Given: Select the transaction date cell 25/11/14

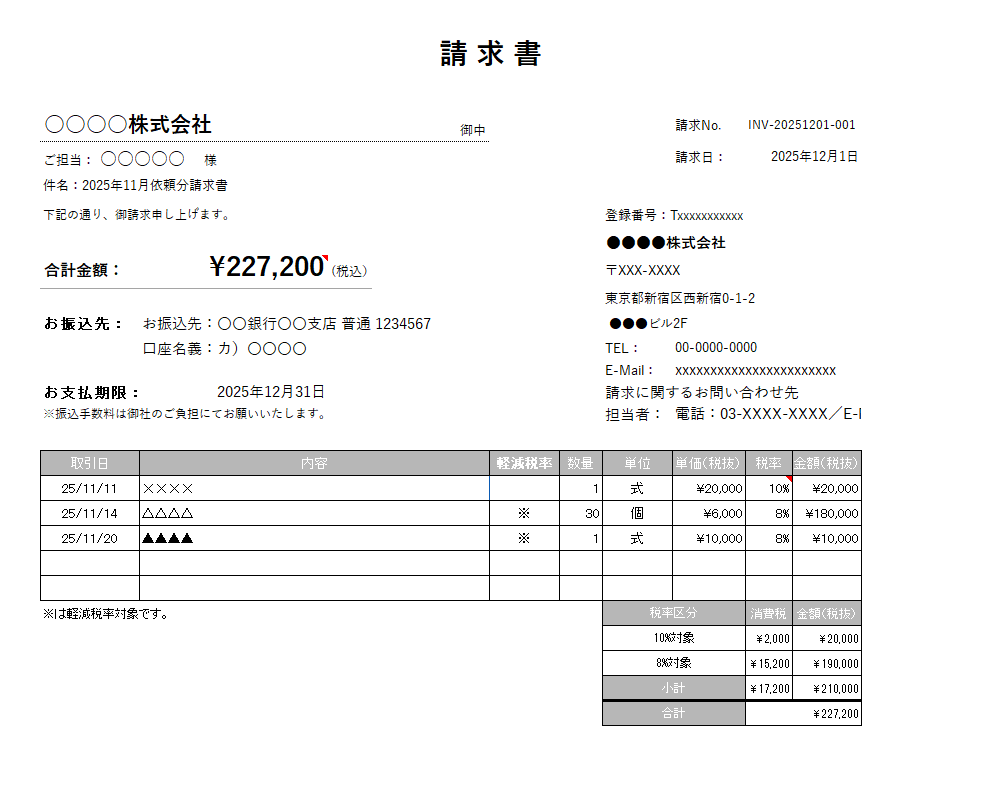Looking at the screenshot, I should (x=90, y=513).
